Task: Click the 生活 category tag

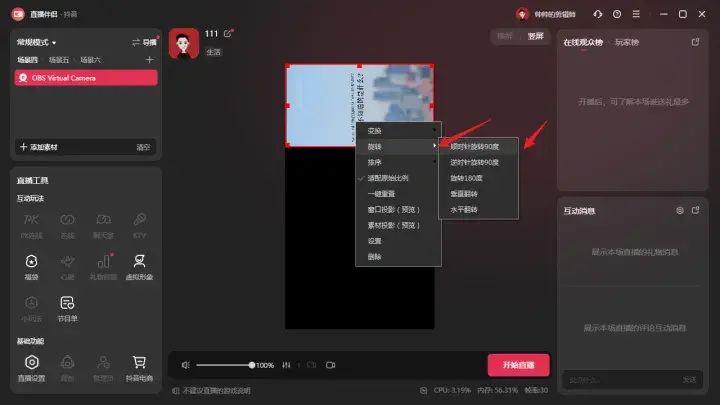Action: pos(214,52)
